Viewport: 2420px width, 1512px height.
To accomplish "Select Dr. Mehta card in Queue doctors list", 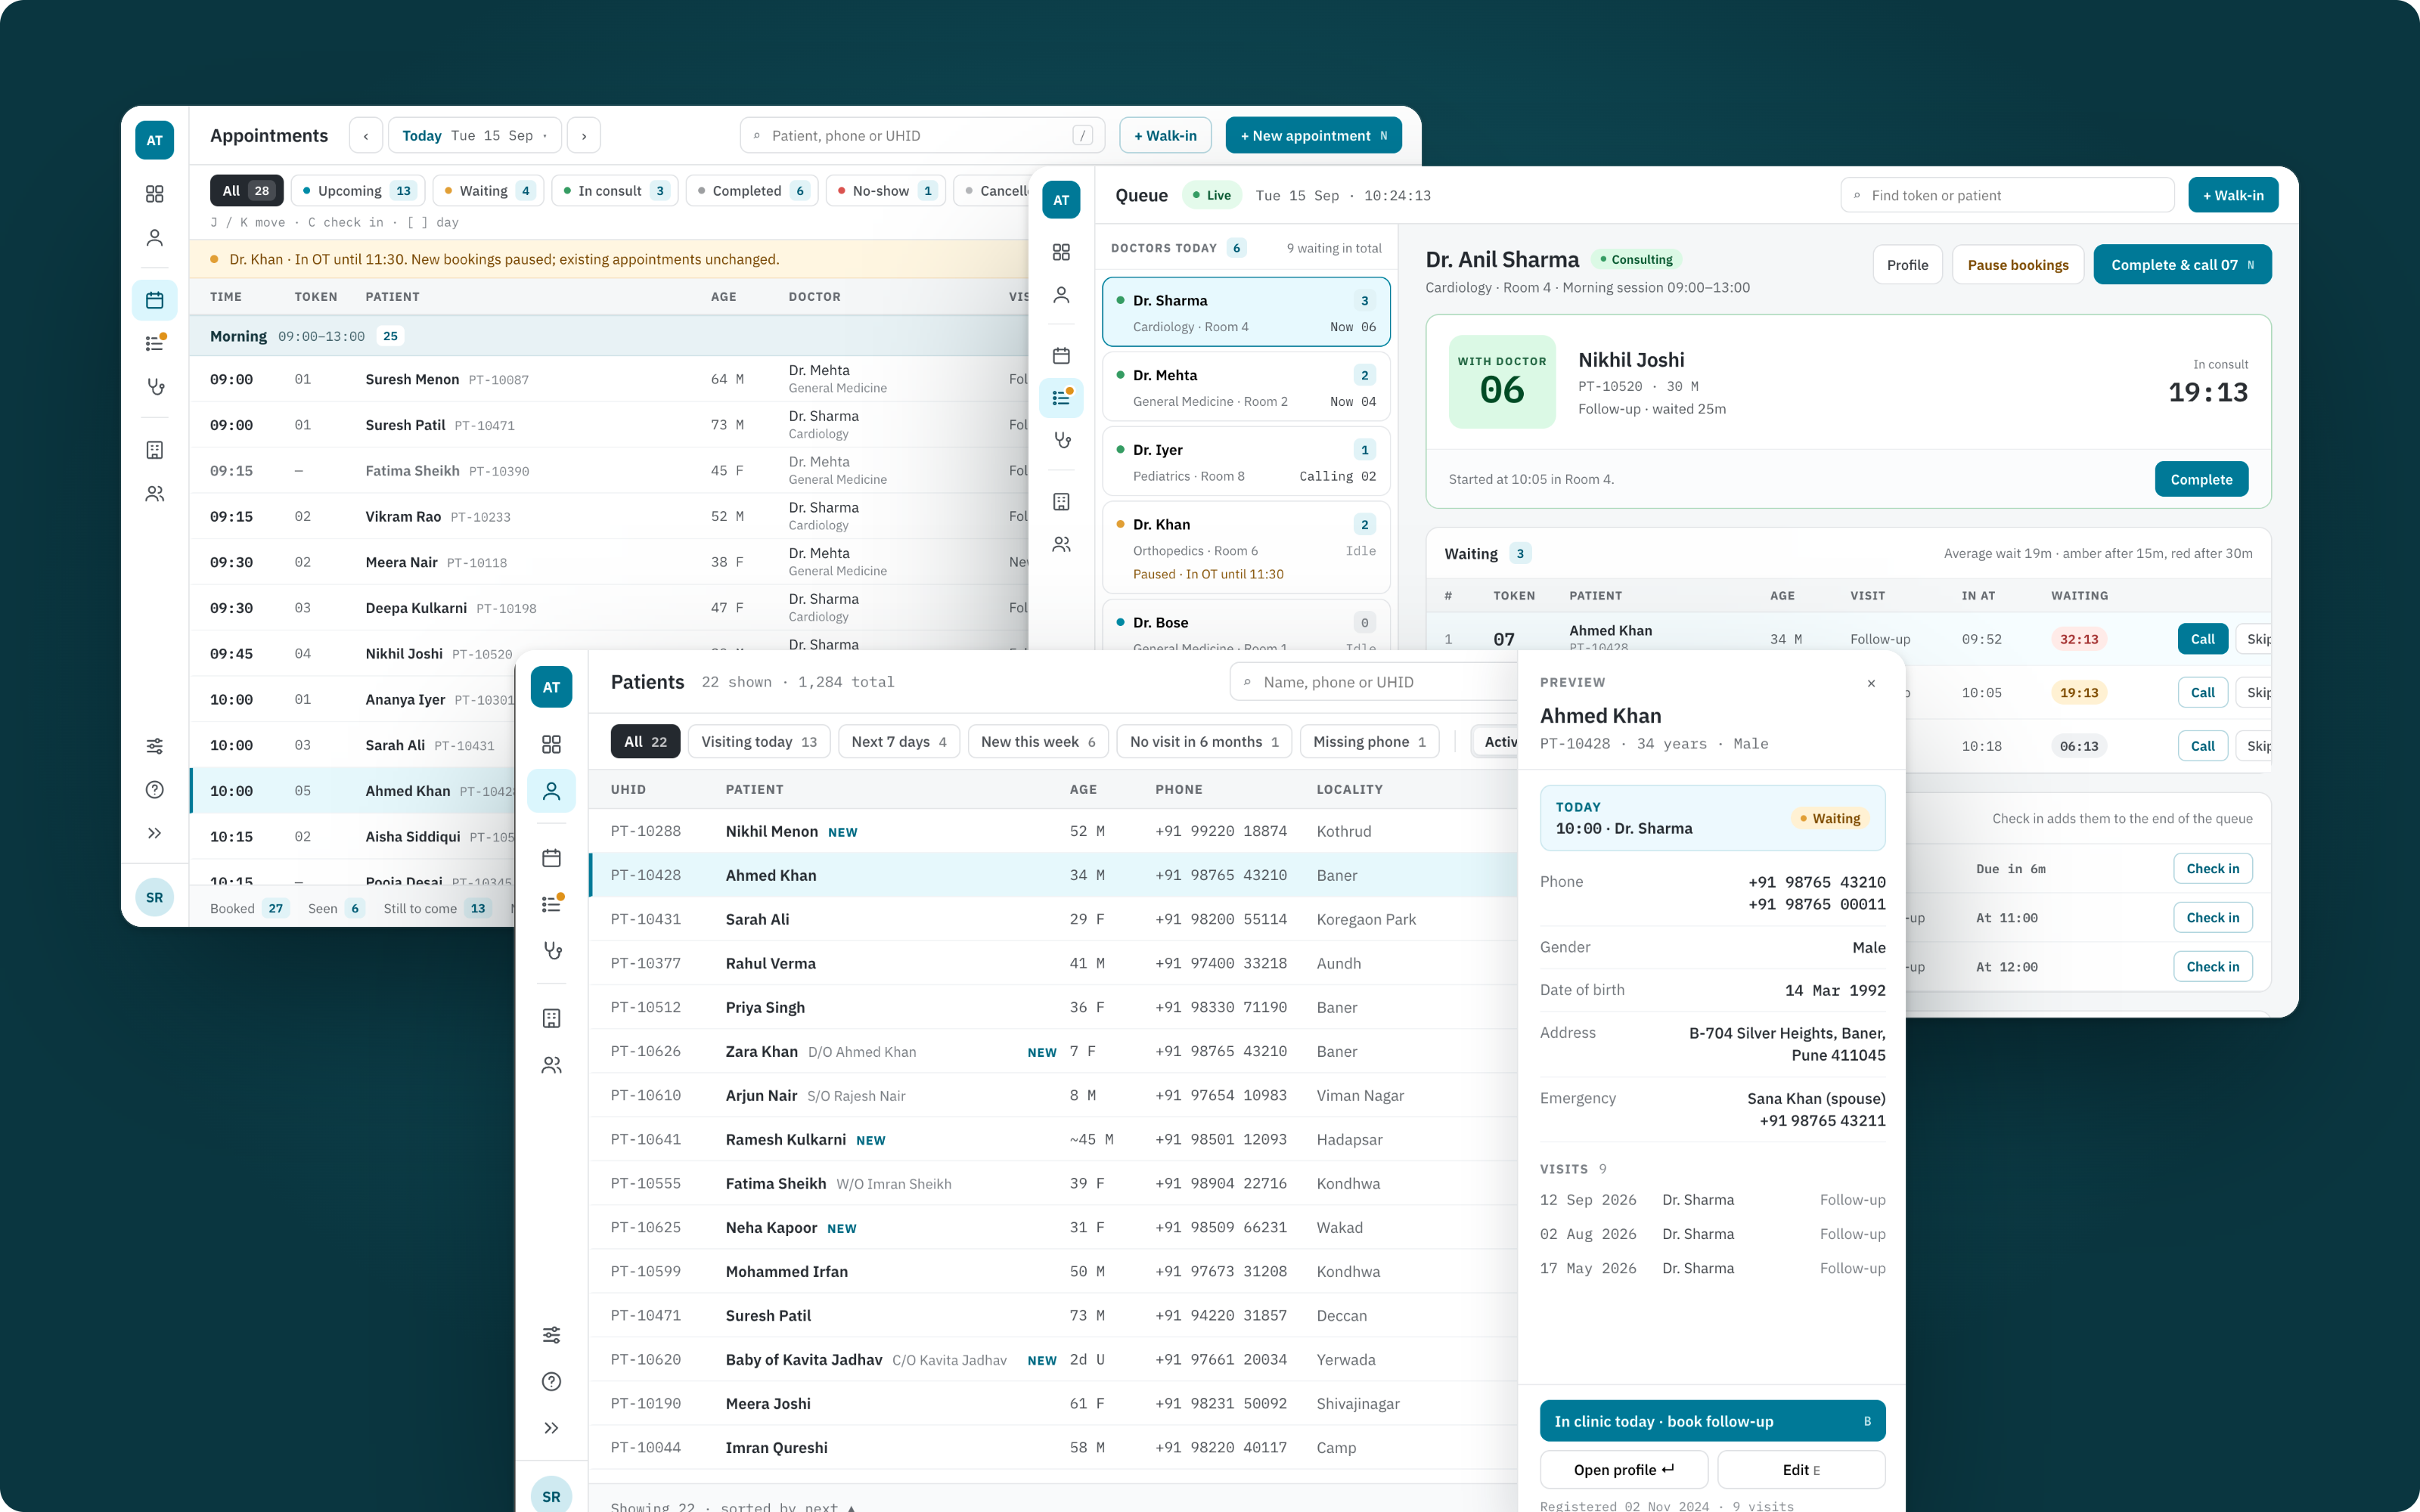I will (x=1246, y=388).
